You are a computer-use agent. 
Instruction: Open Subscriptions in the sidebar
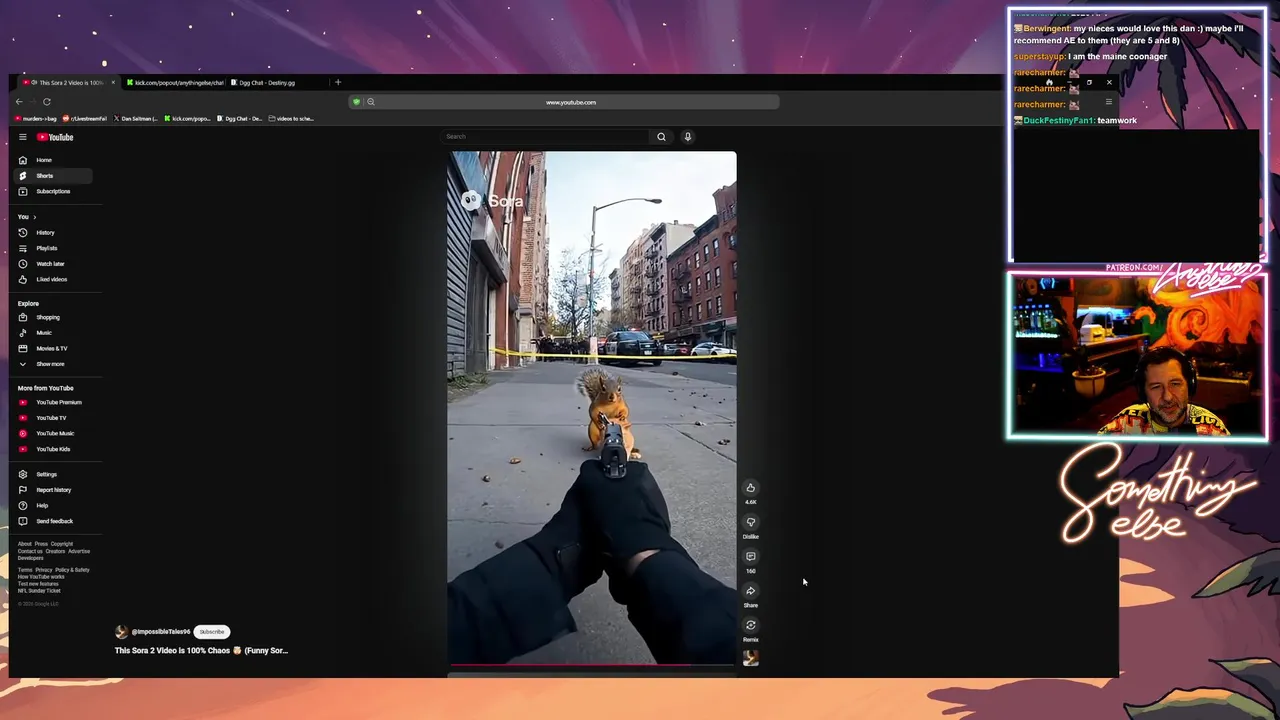click(x=53, y=191)
